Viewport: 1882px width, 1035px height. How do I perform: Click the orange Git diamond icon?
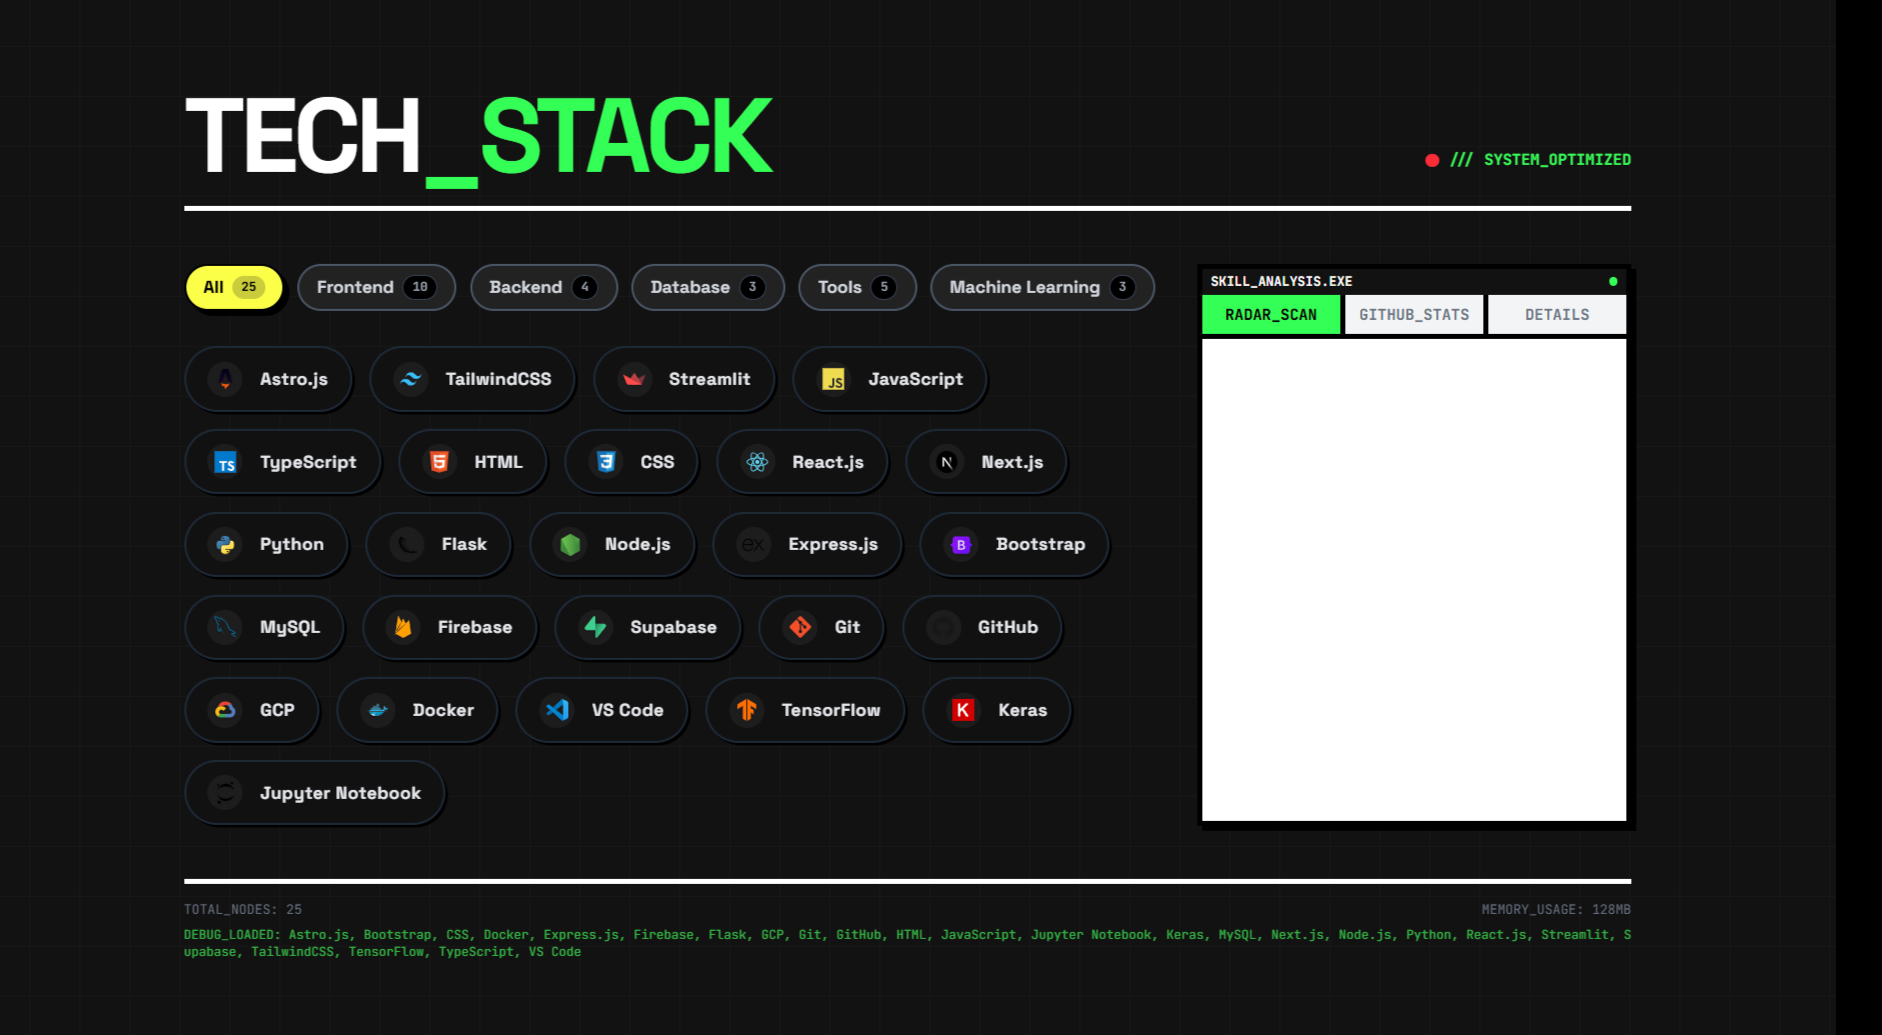point(800,627)
